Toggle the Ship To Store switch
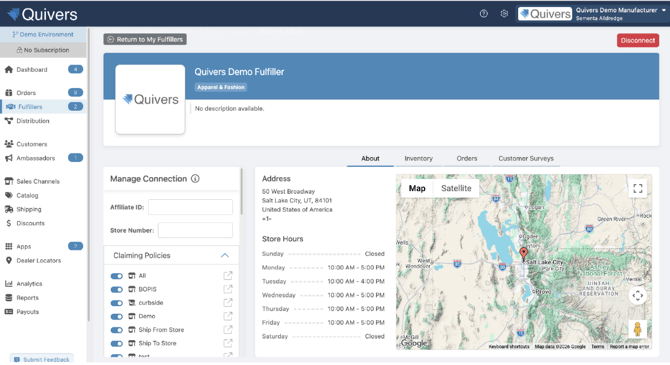The height and width of the screenshot is (365, 670). click(117, 344)
